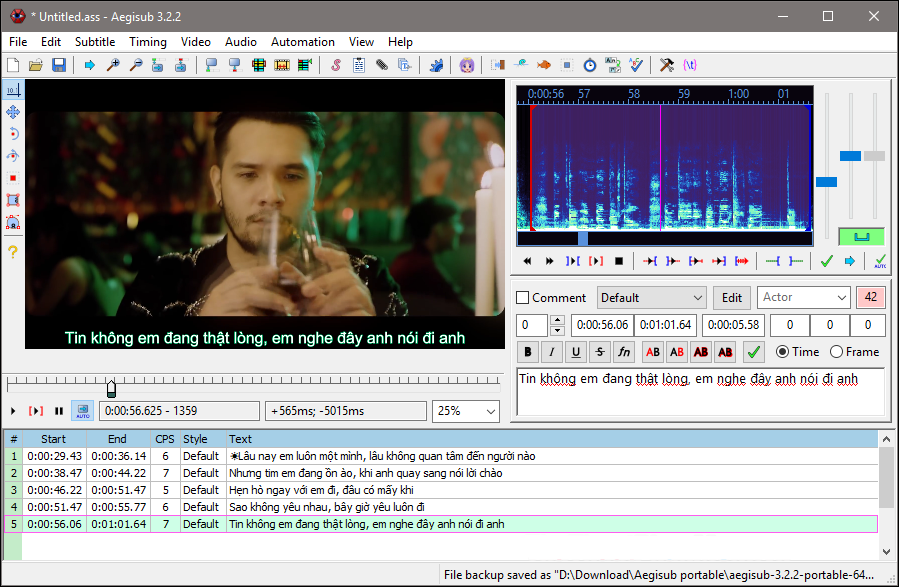Image resolution: width=899 pixels, height=587 pixels.
Task: Select the Time display mode
Action: tap(781, 352)
